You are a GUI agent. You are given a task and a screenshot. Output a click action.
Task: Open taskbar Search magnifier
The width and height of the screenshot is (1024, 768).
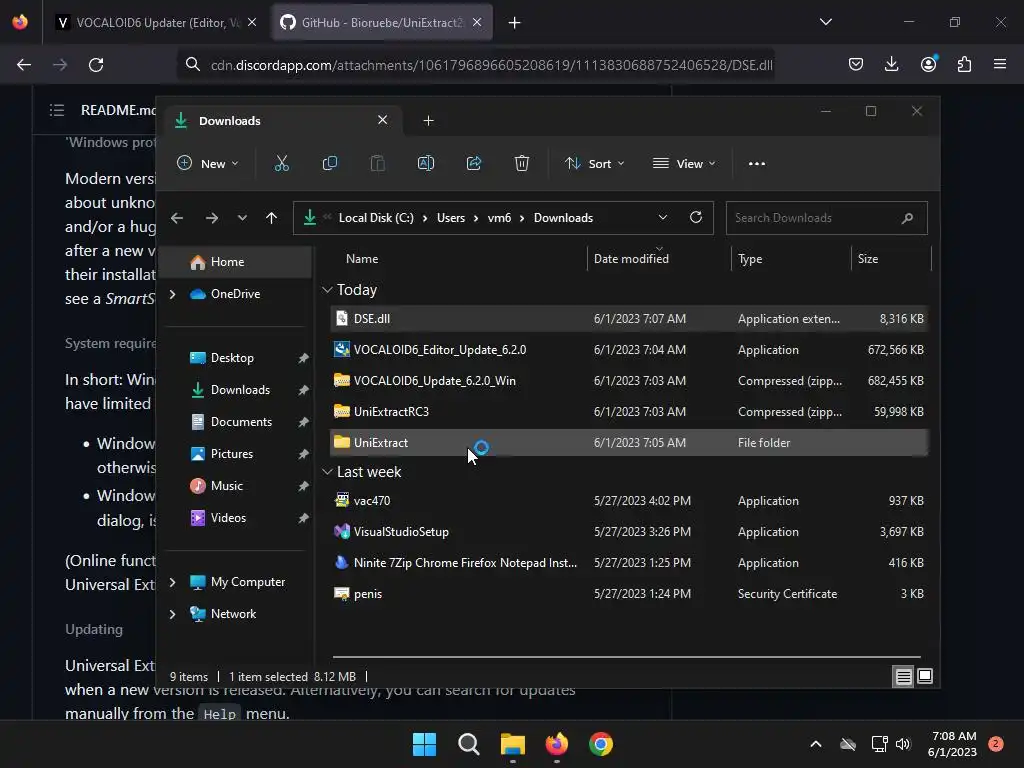[469, 744]
